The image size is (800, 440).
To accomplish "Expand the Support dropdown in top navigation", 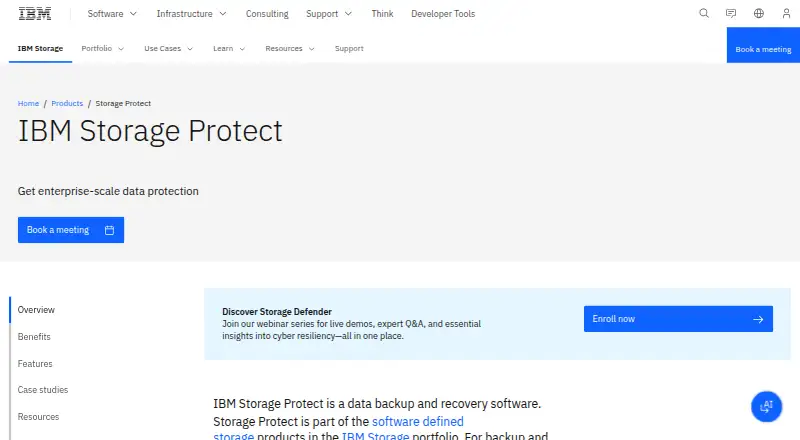I will 329,14.
